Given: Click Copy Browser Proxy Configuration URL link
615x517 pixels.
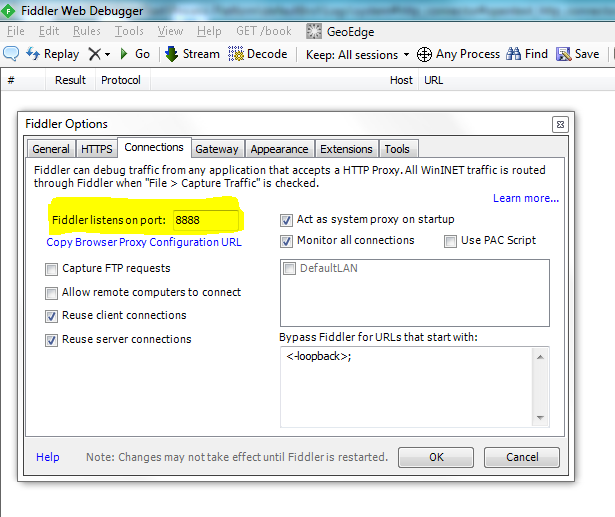Looking at the screenshot, I should pyautogui.click(x=144, y=242).
